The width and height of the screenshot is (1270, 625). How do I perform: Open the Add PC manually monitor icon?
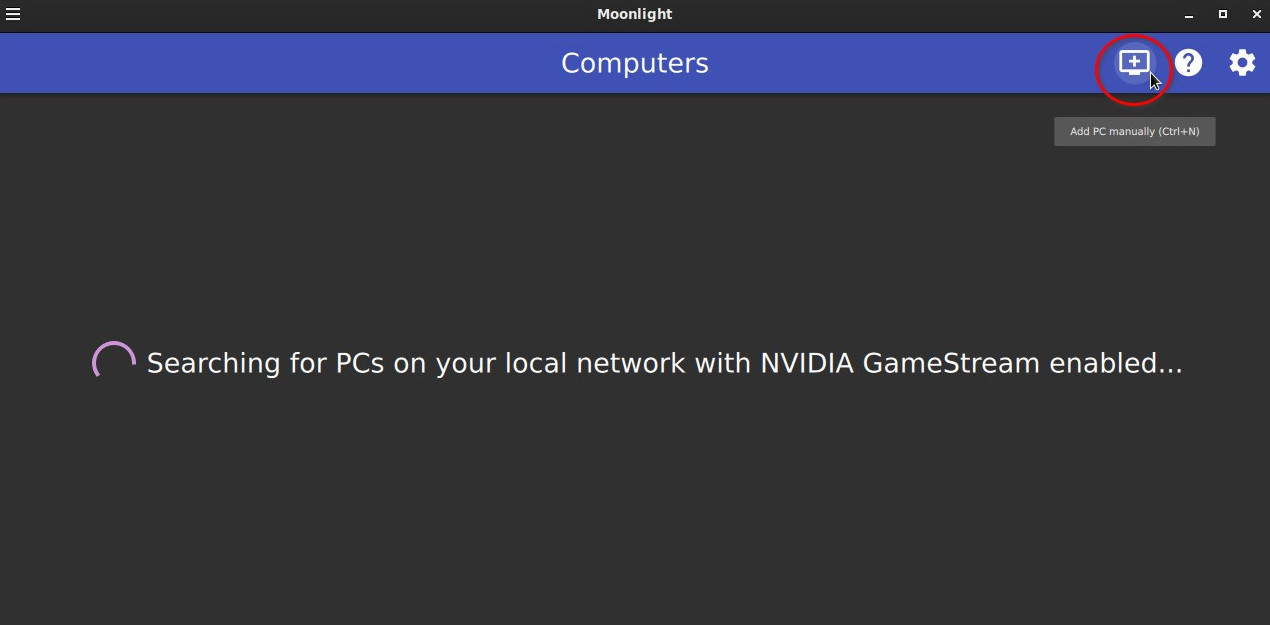tap(1133, 63)
